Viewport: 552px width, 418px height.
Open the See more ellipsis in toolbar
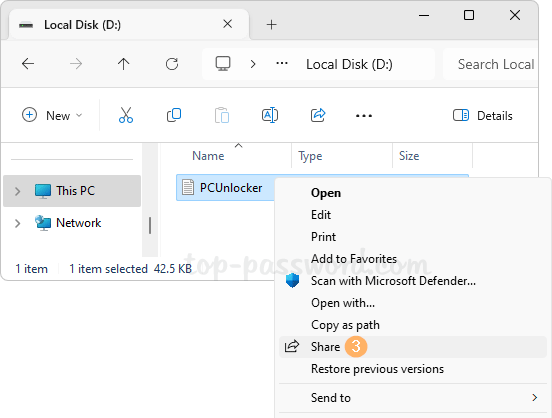coord(364,116)
